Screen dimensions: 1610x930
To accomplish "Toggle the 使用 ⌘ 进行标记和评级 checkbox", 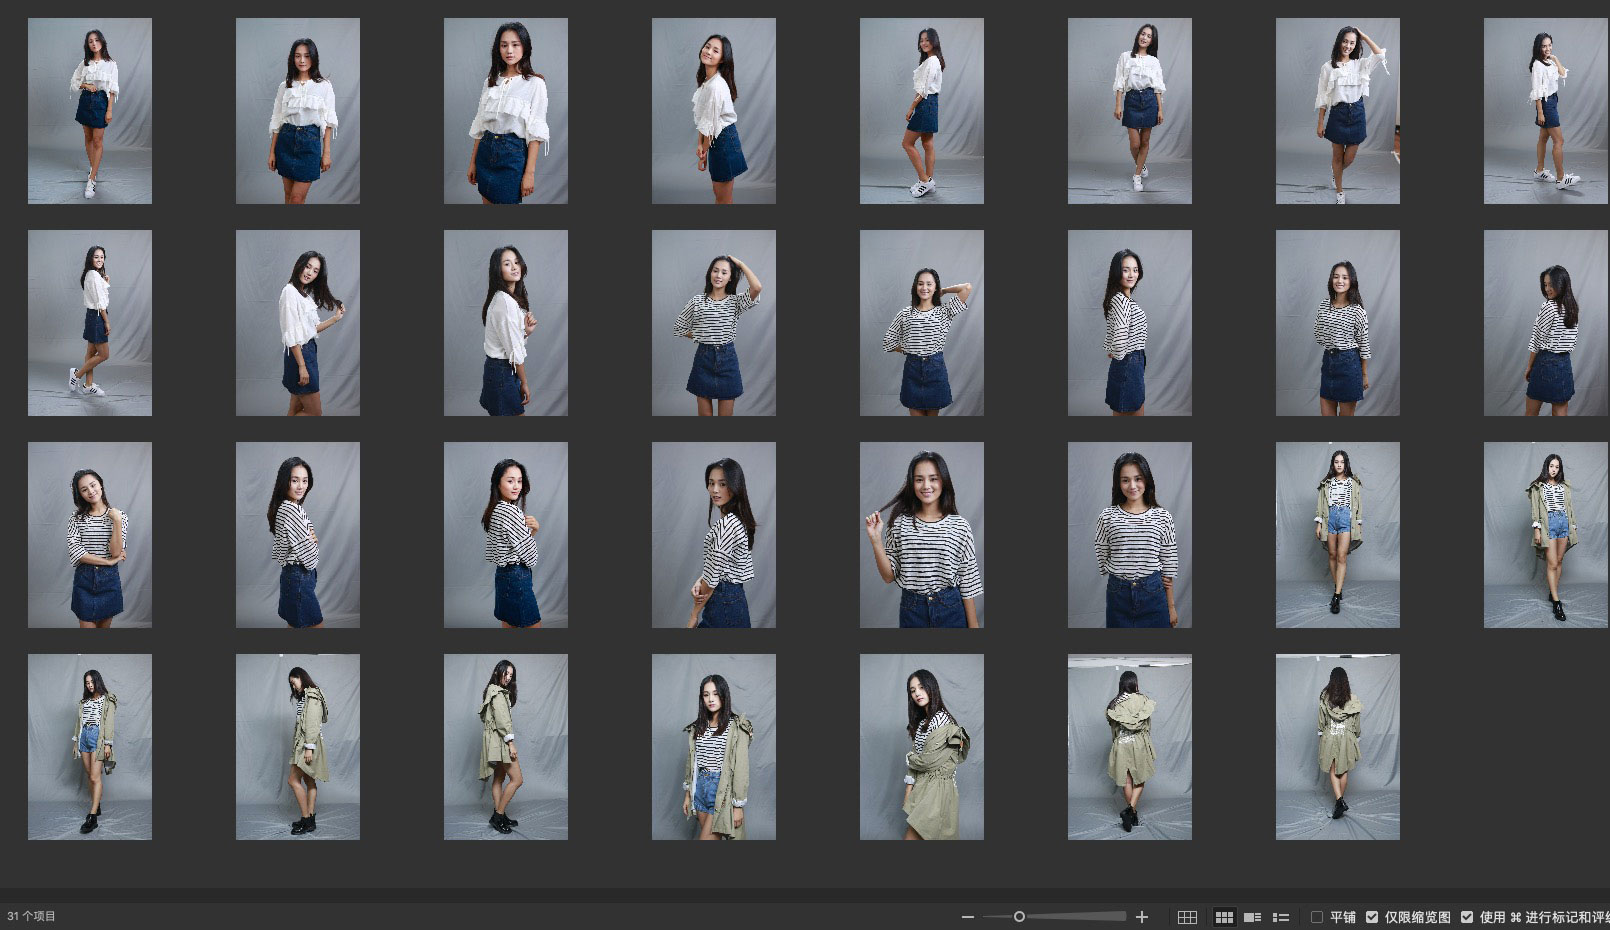I will click(x=1467, y=917).
